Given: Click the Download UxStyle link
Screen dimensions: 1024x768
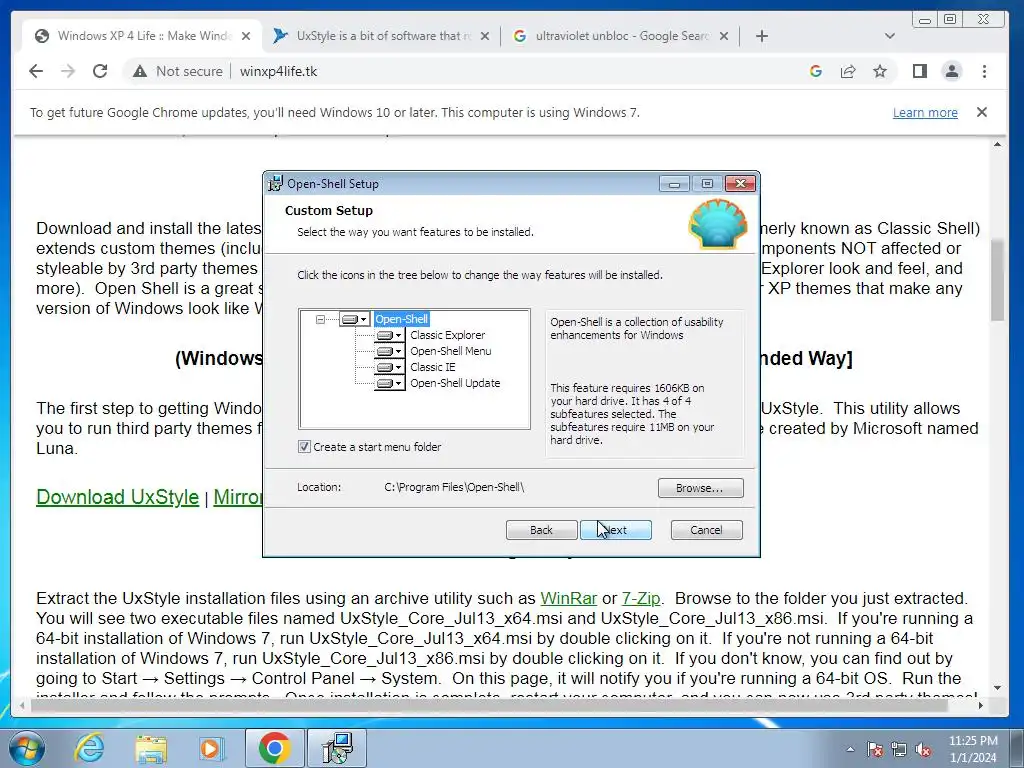Looking at the screenshot, I should (x=118, y=497).
